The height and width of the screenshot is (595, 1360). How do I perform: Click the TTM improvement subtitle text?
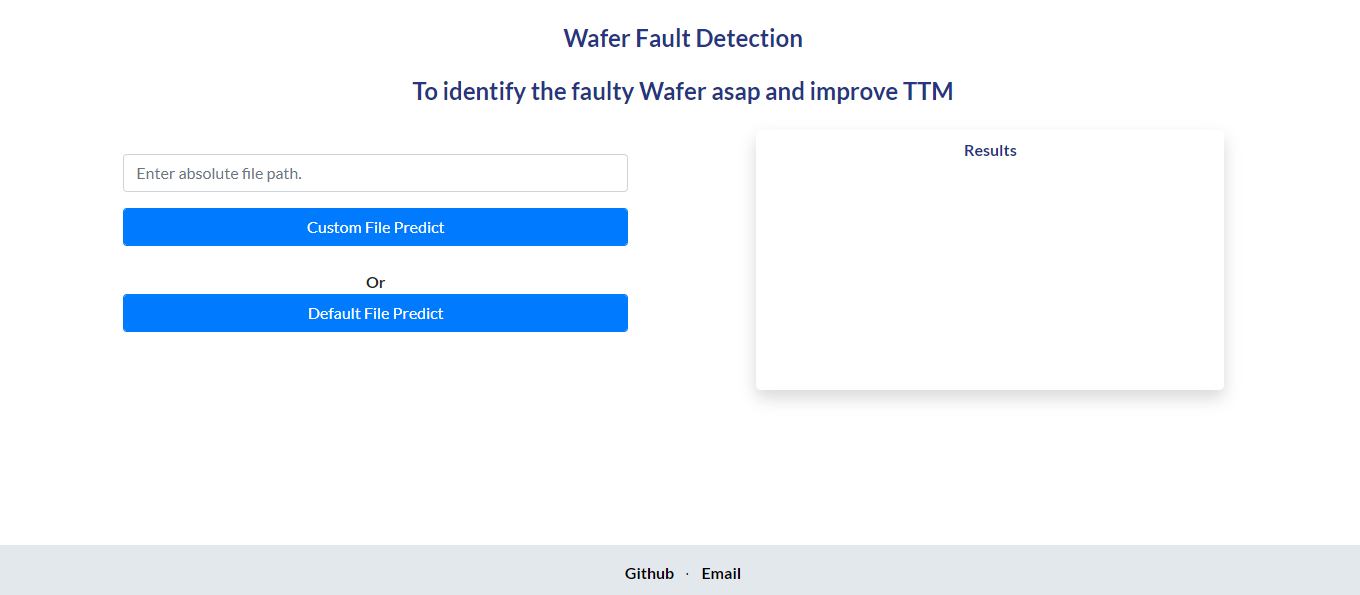point(682,91)
